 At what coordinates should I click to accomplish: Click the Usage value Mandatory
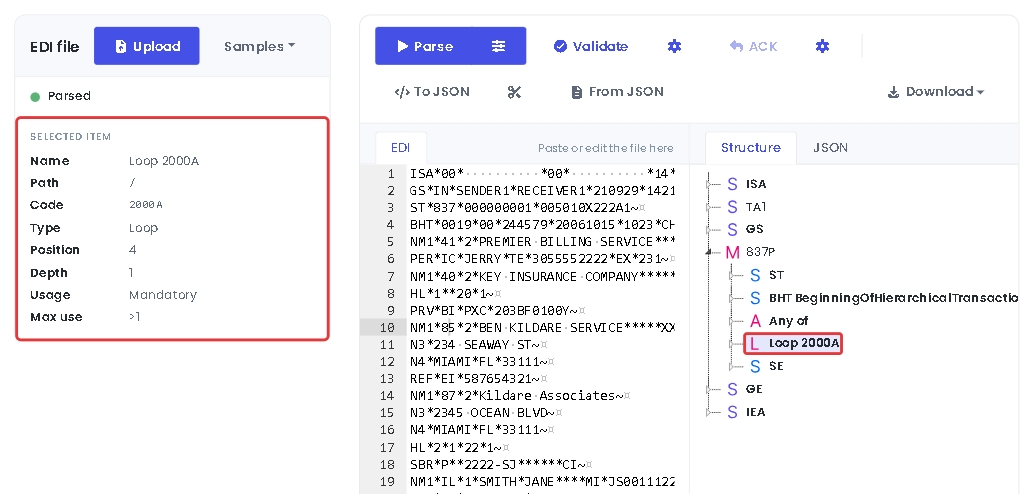point(163,295)
